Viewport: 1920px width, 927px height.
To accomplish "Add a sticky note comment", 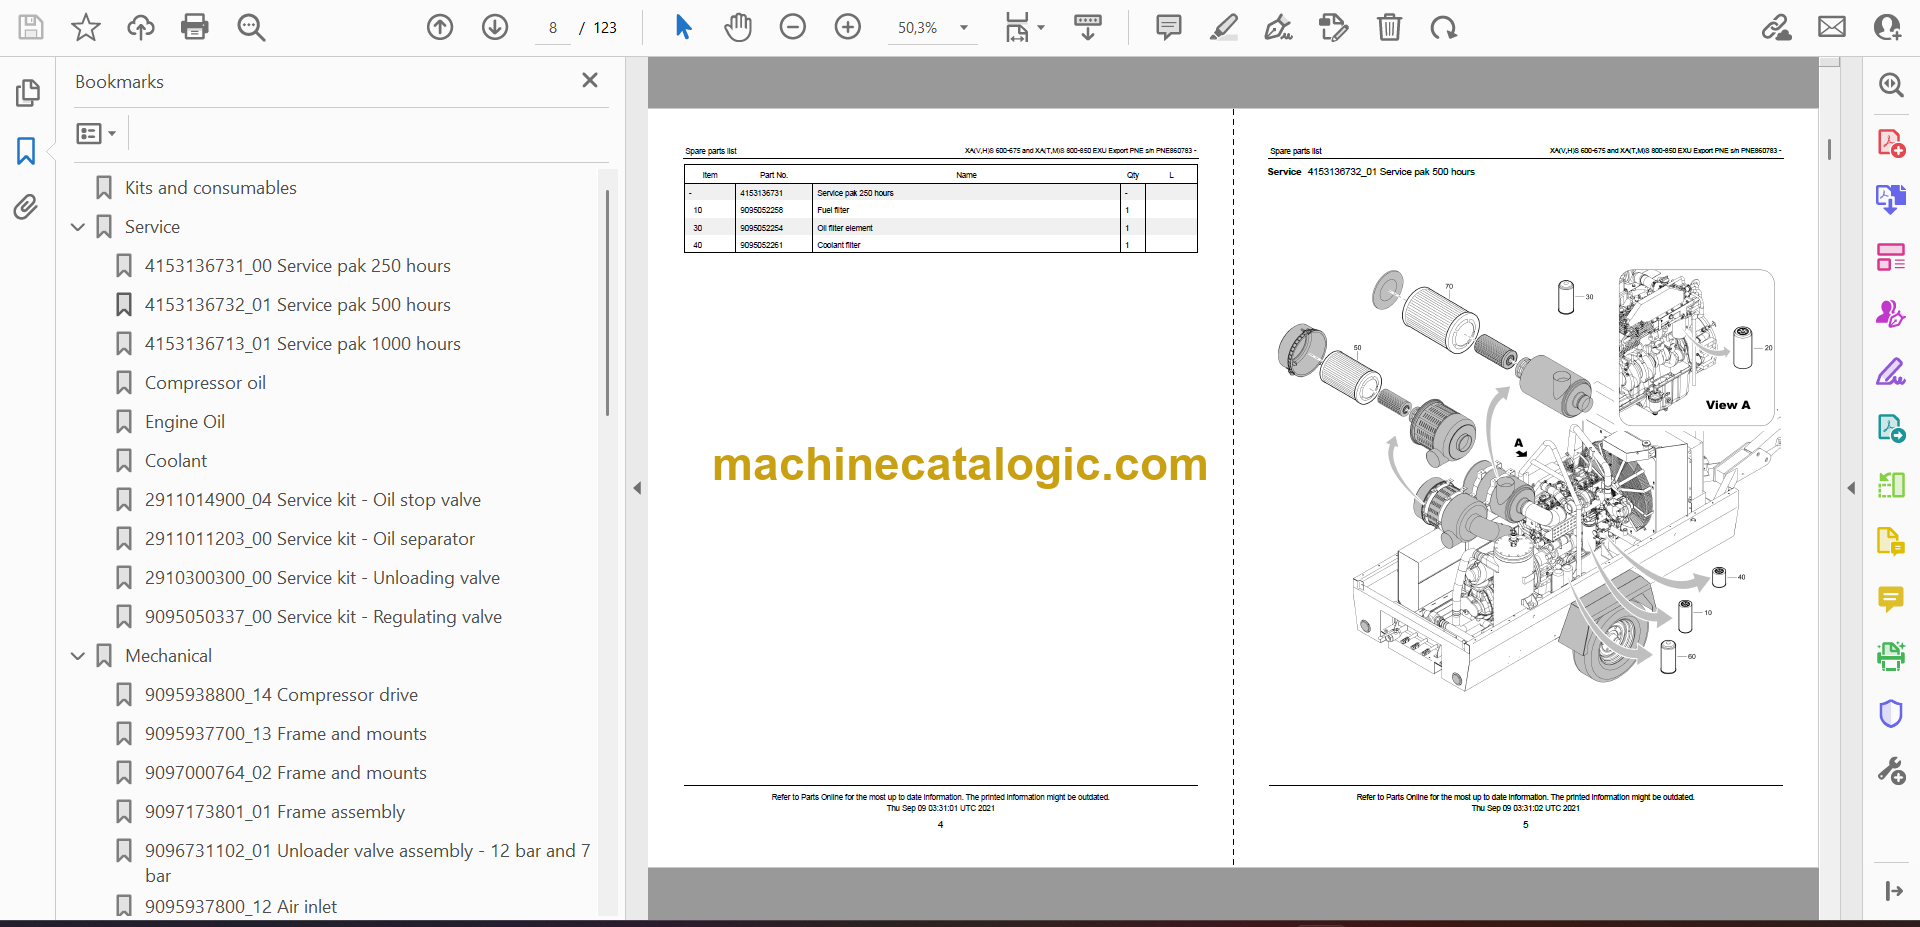I will 1168,27.
